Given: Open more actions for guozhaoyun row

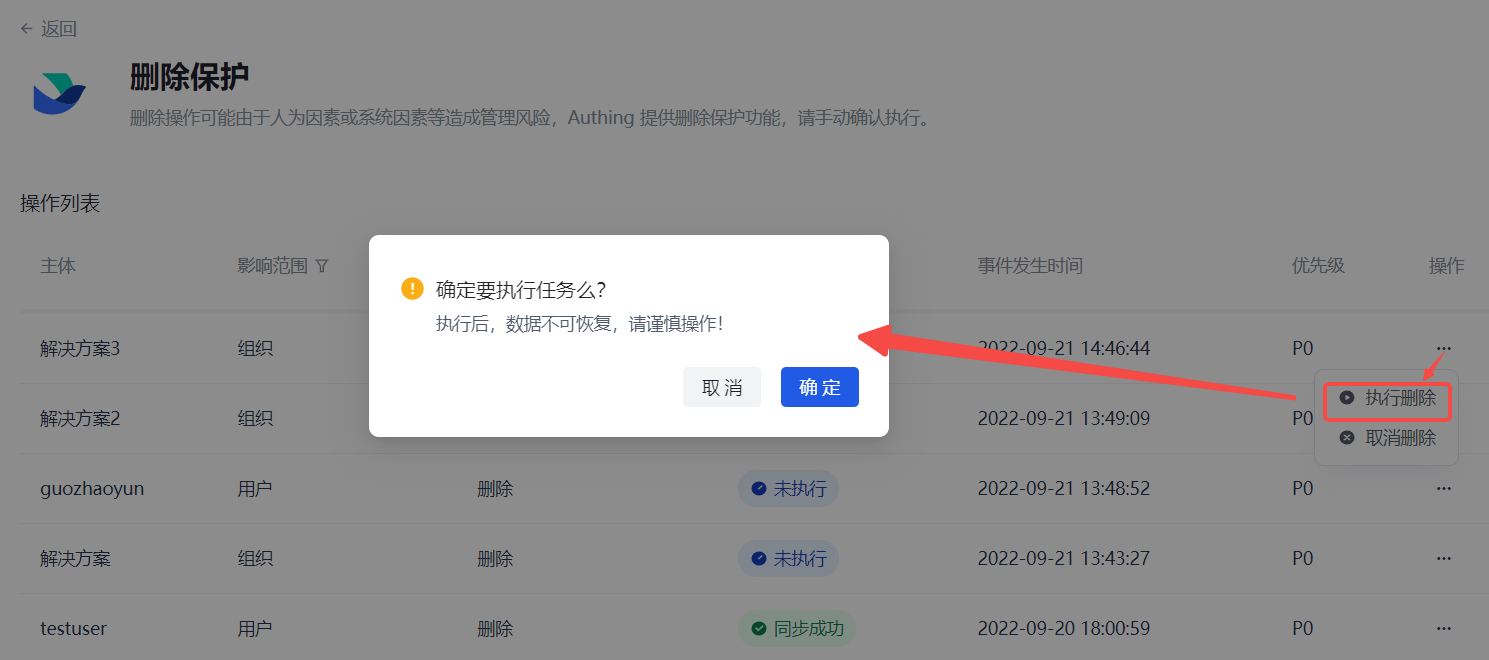Looking at the screenshot, I should tap(1443, 488).
